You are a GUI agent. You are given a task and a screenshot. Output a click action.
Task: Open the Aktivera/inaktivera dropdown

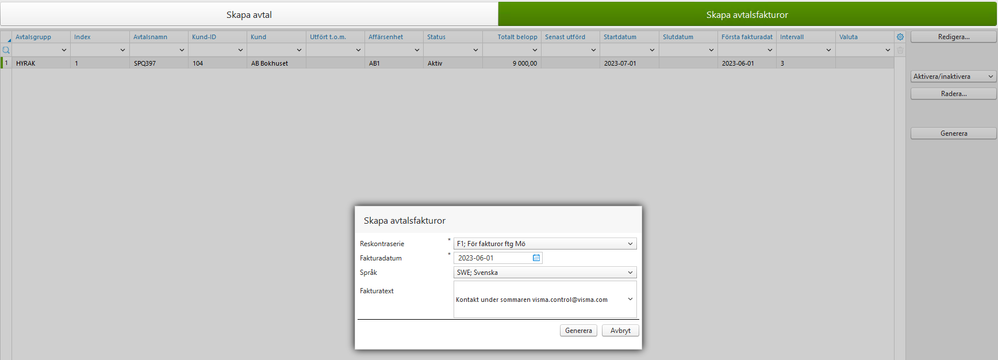(x=953, y=76)
